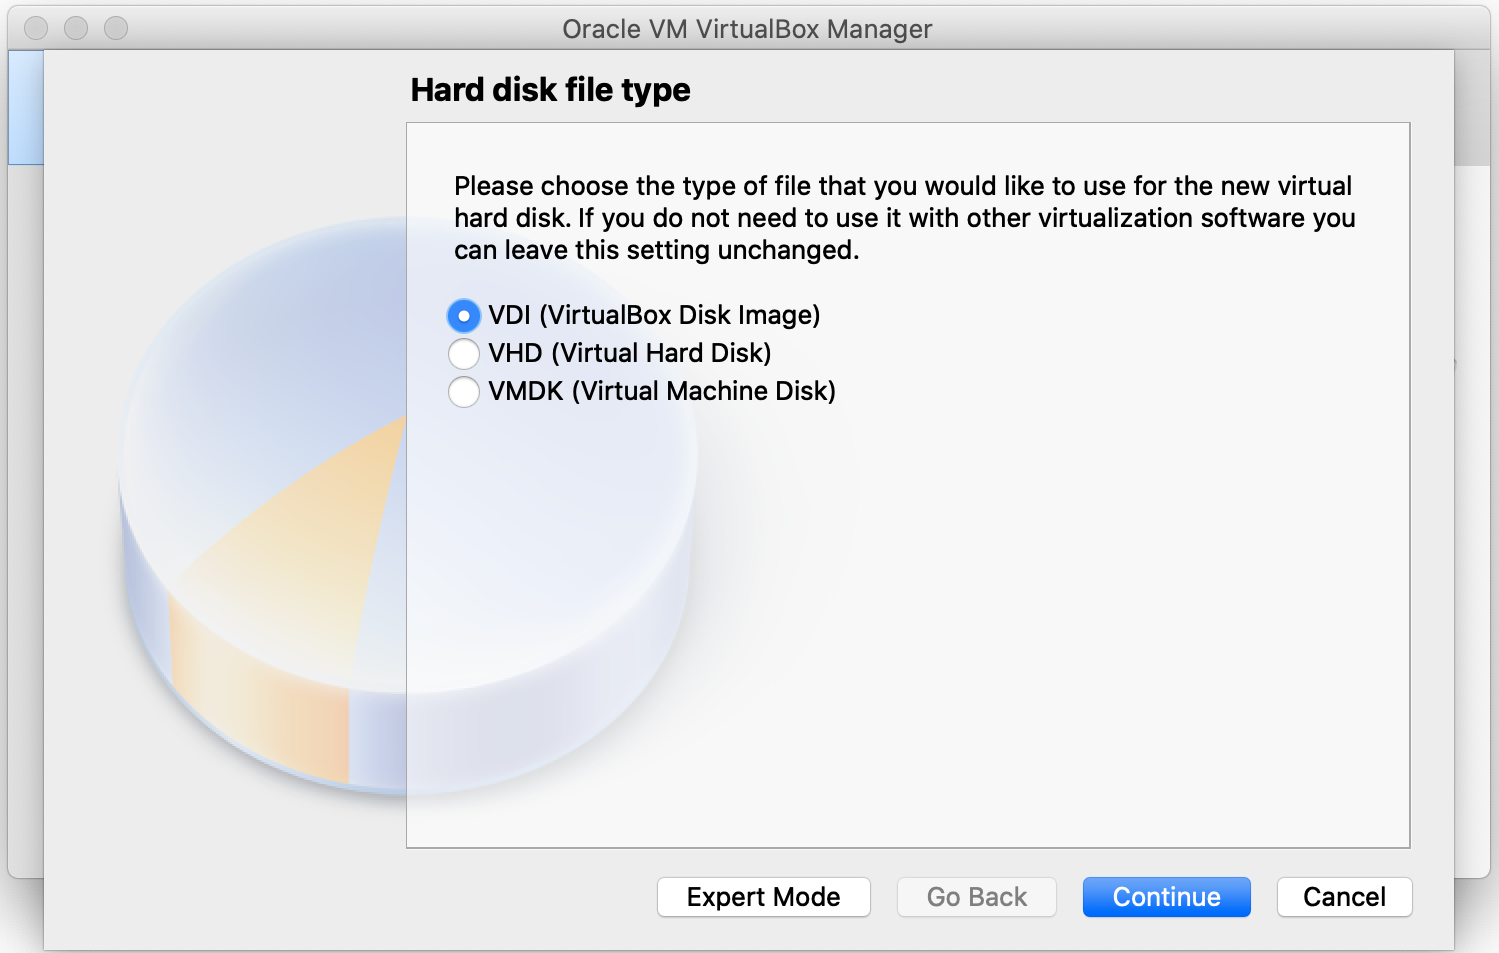Choose the VHD (Virtual Hard Disk) radio button
Viewport: 1499px width, 953px height.
coord(464,354)
